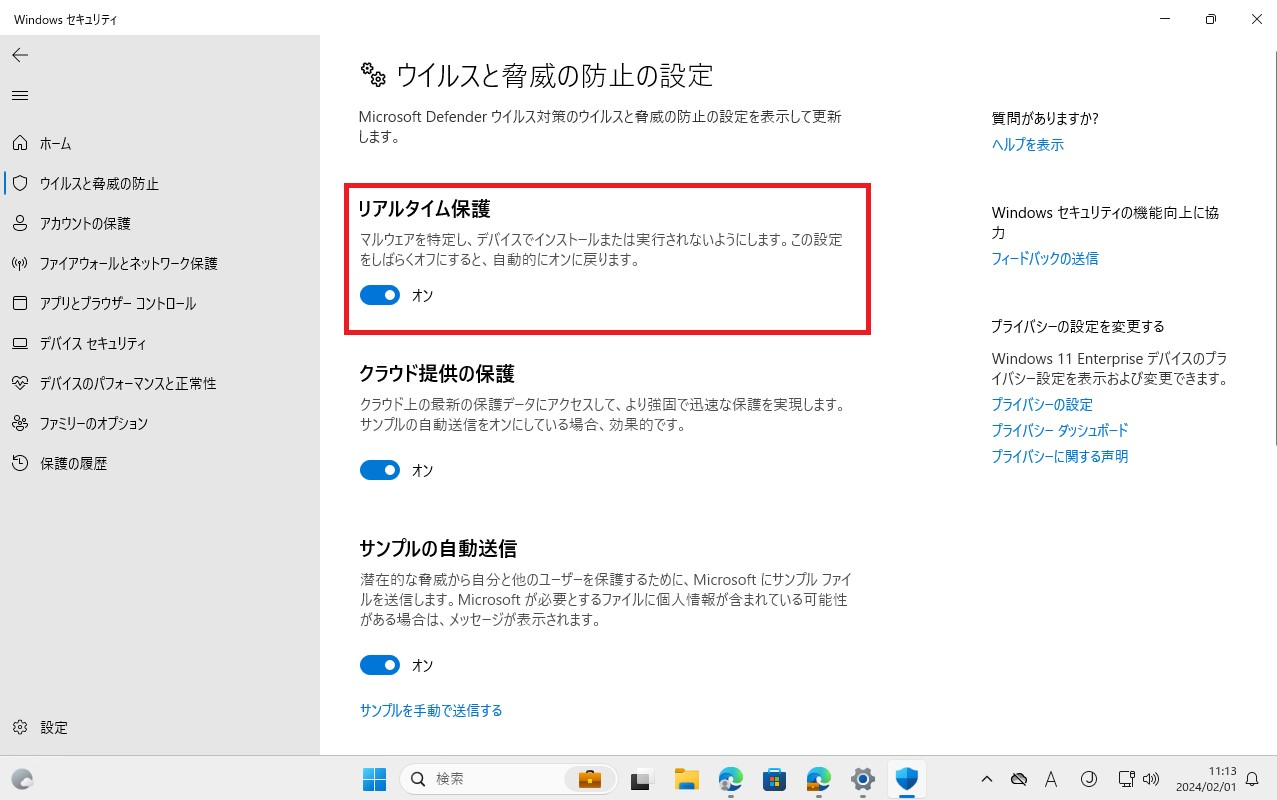The image size is (1277, 800).
Task: Select ウイルスと脅威の防止 in the sidebar
Action: [160, 183]
